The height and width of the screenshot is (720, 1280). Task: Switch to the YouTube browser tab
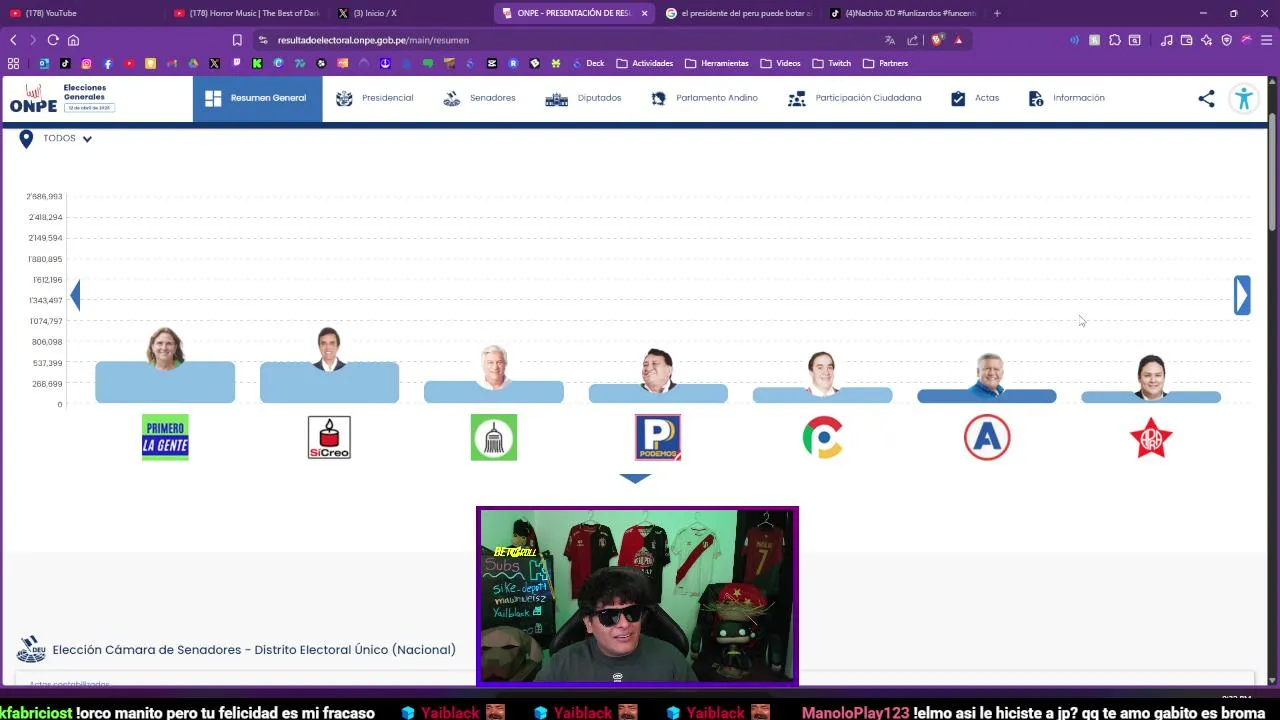[x=82, y=13]
